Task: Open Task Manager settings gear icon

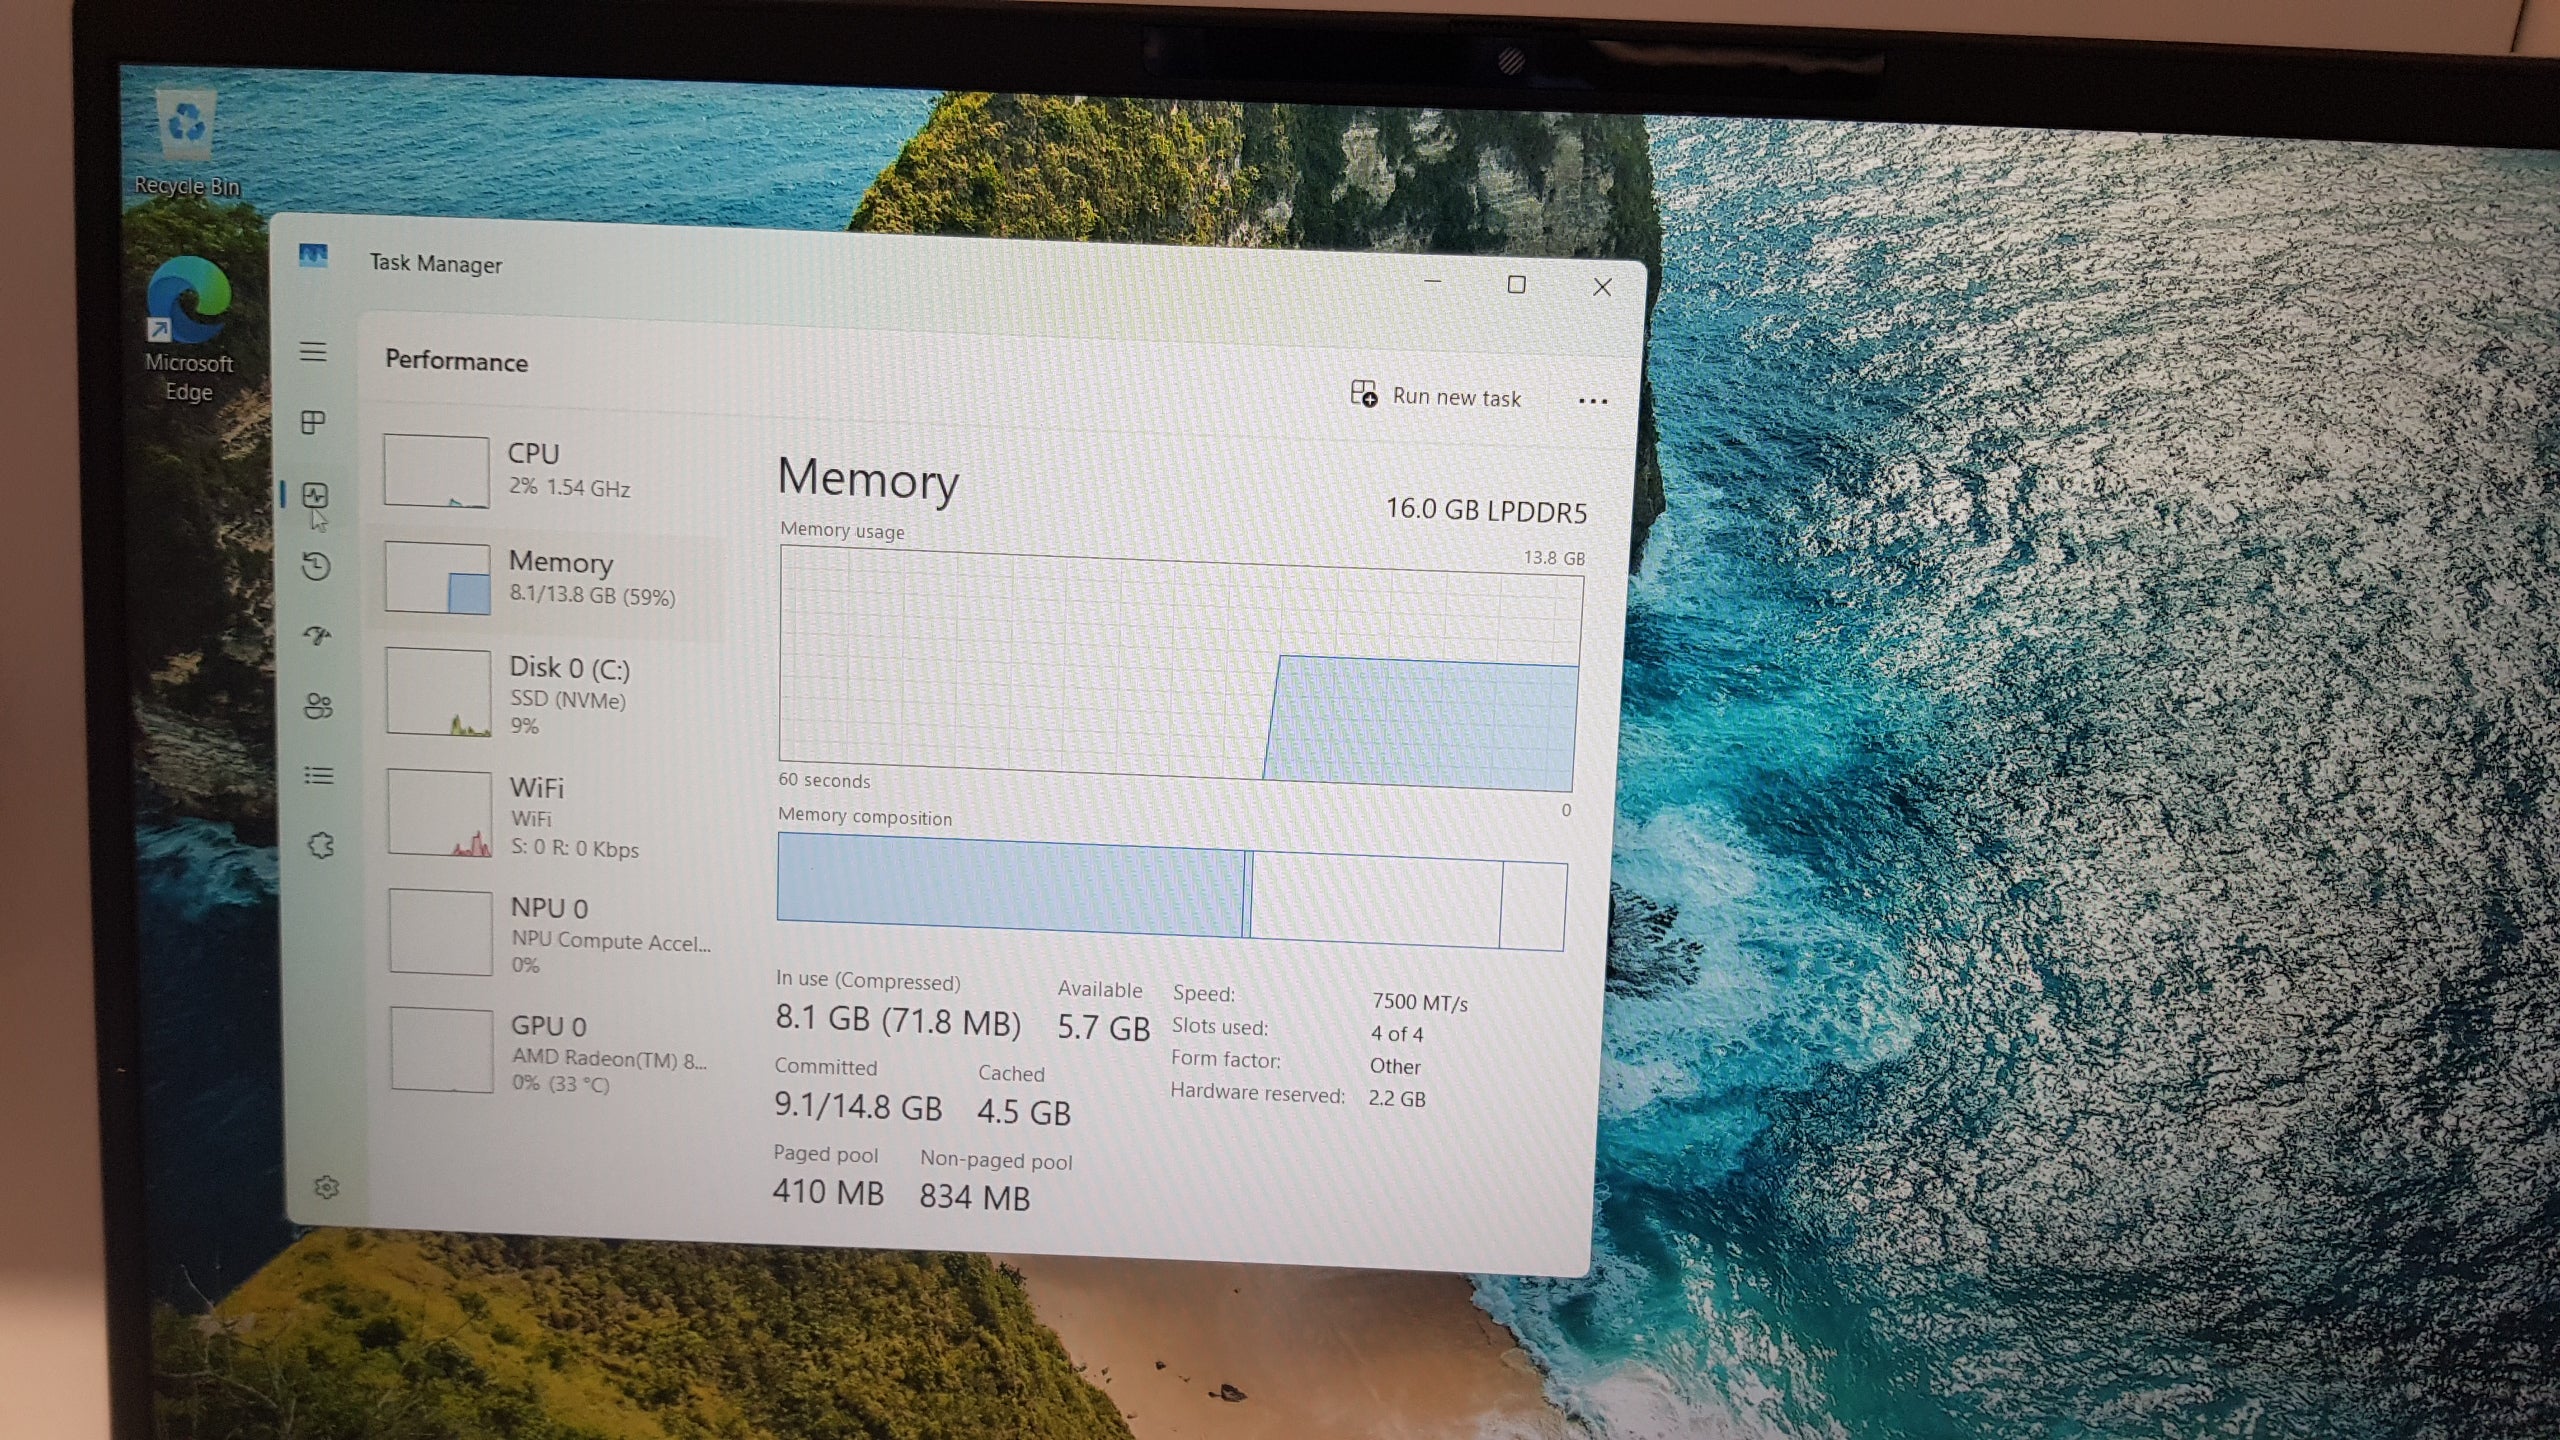Action: [327, 1187]
